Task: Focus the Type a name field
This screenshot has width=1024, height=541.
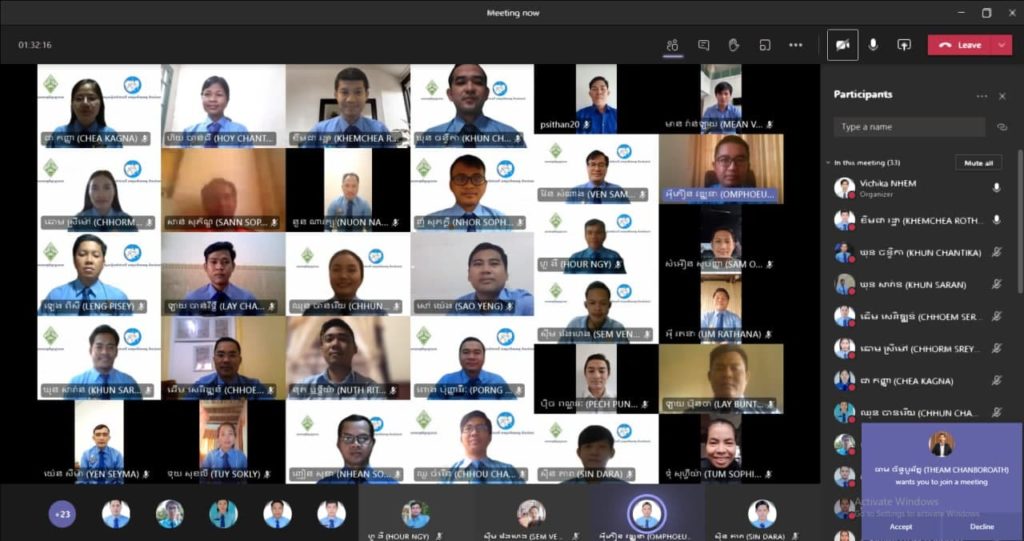Action: click(909, 127)
